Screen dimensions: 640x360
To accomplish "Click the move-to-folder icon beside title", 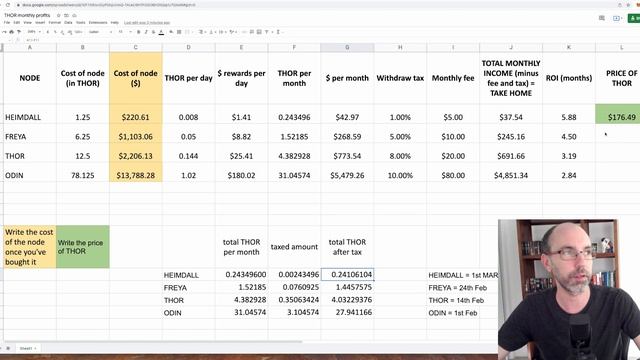I will click(66, 15).
